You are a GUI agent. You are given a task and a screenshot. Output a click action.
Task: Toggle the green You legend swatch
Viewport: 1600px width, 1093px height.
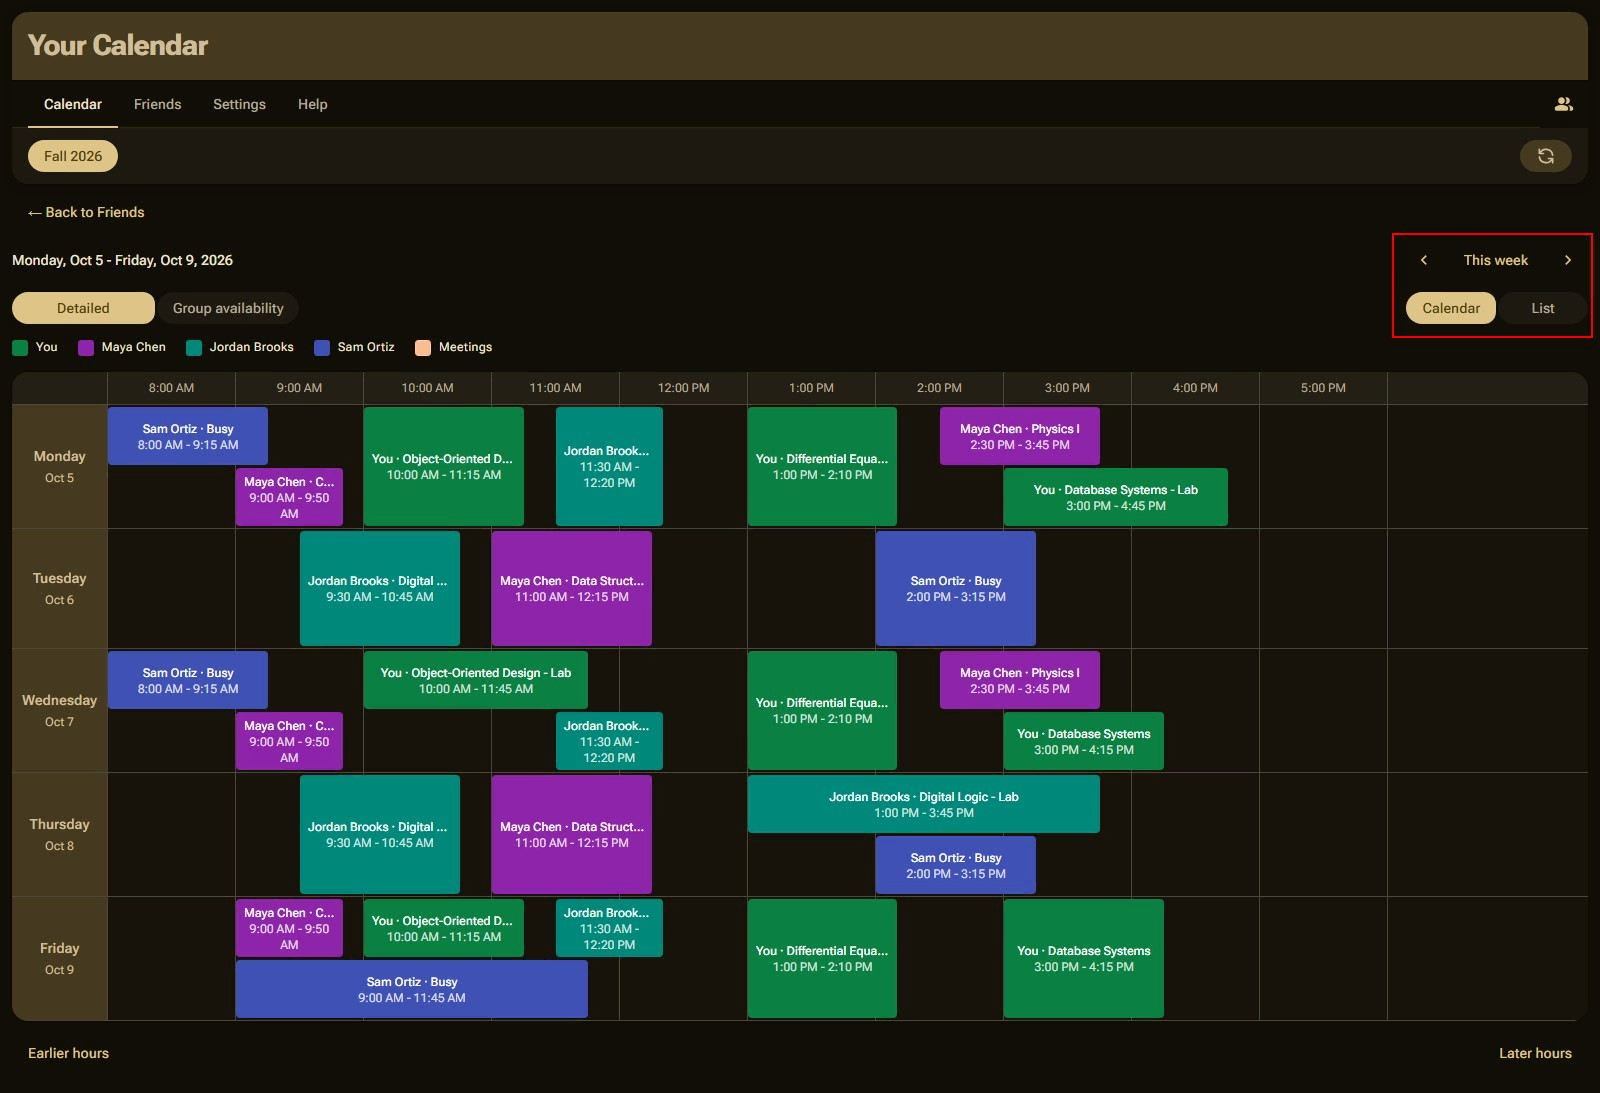tap(20, 348)
